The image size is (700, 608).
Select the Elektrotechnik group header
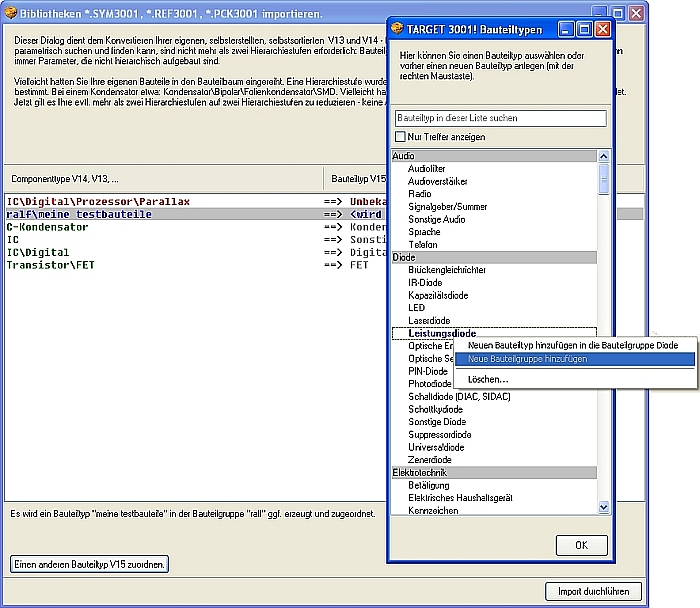pyautogui.click(x=493, y=472)
